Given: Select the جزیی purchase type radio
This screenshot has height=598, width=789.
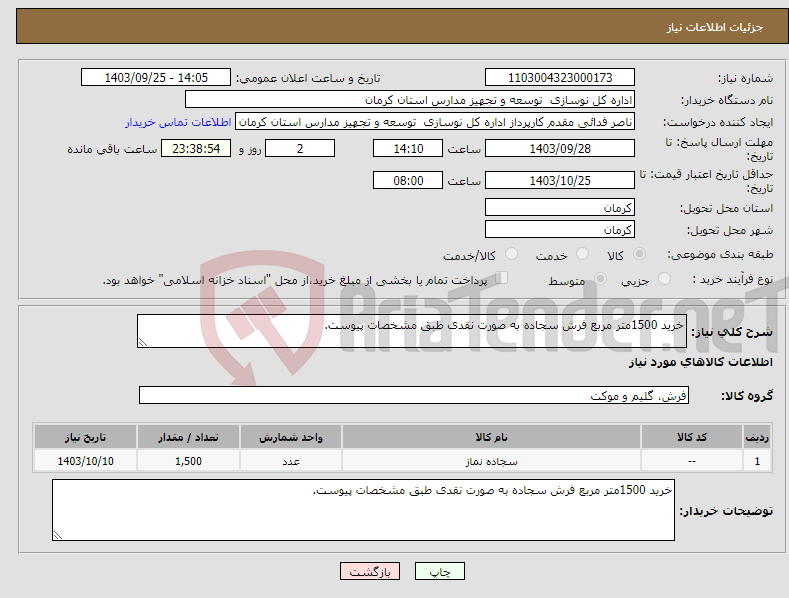Looking at the screenshot, I should click(664, 278).
